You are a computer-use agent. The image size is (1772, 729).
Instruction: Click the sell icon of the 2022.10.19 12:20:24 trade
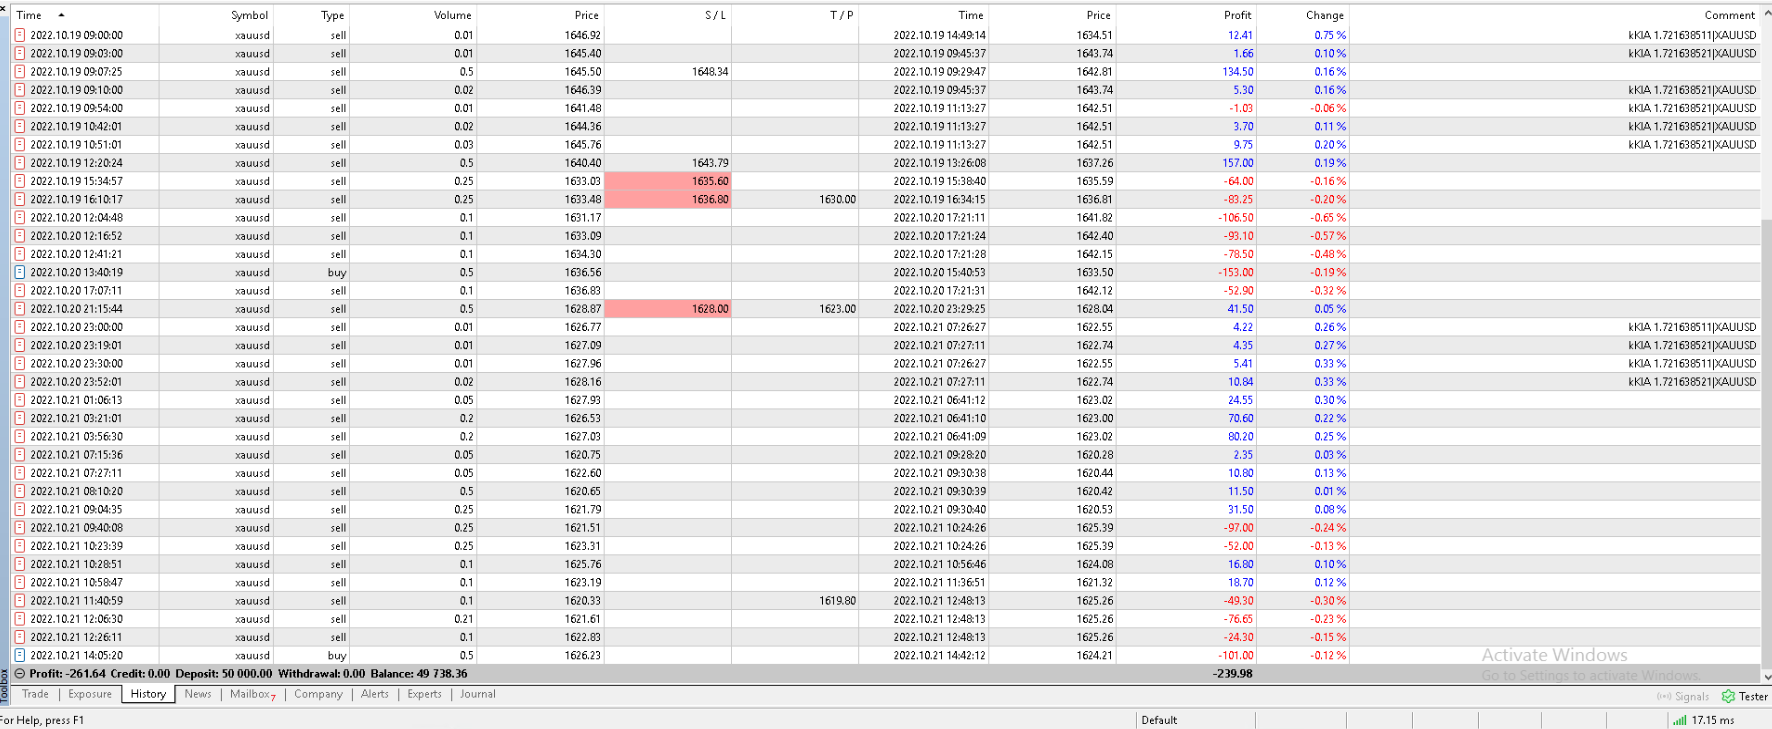point(19,163)
